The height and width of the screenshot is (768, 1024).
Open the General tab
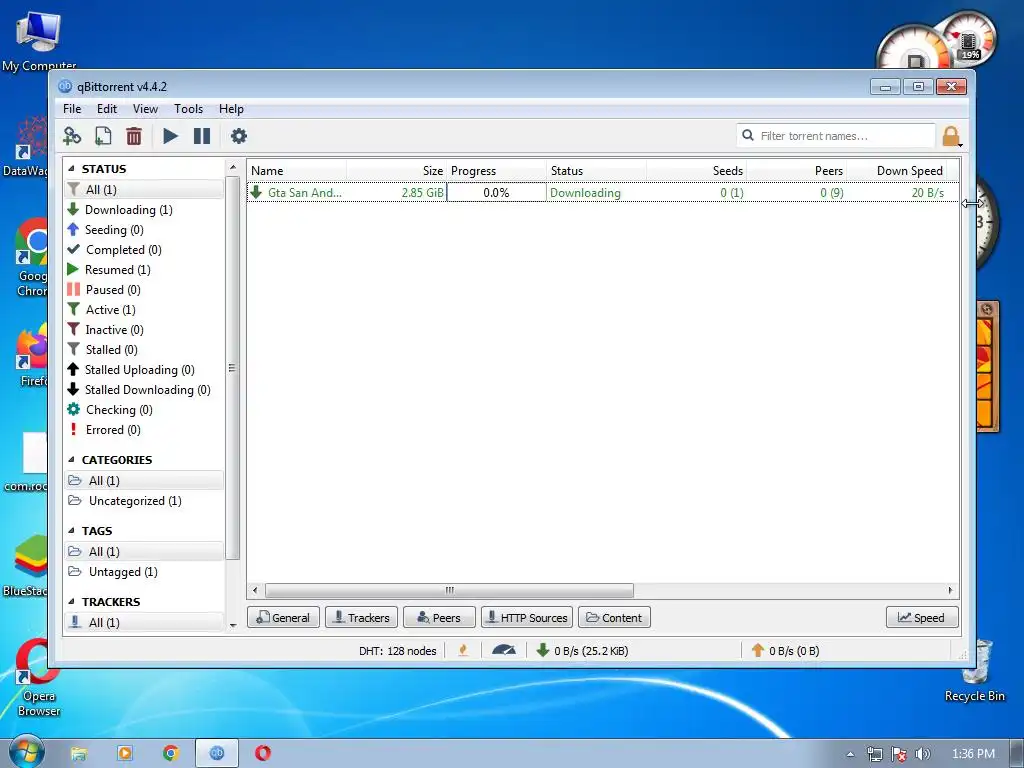283,618
